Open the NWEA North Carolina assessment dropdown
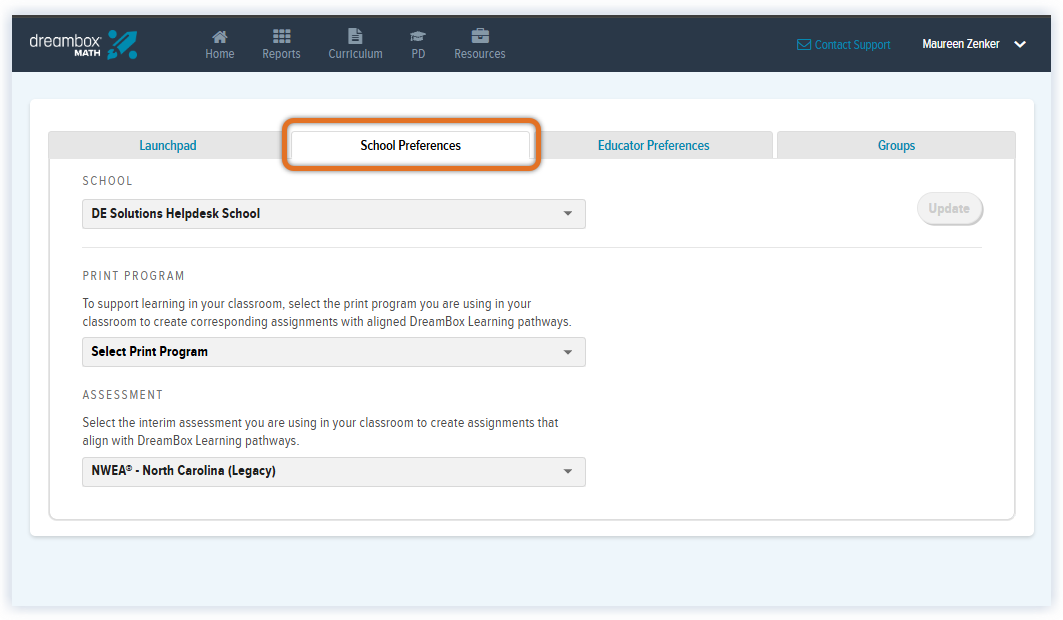 click(x=334, y=472)
